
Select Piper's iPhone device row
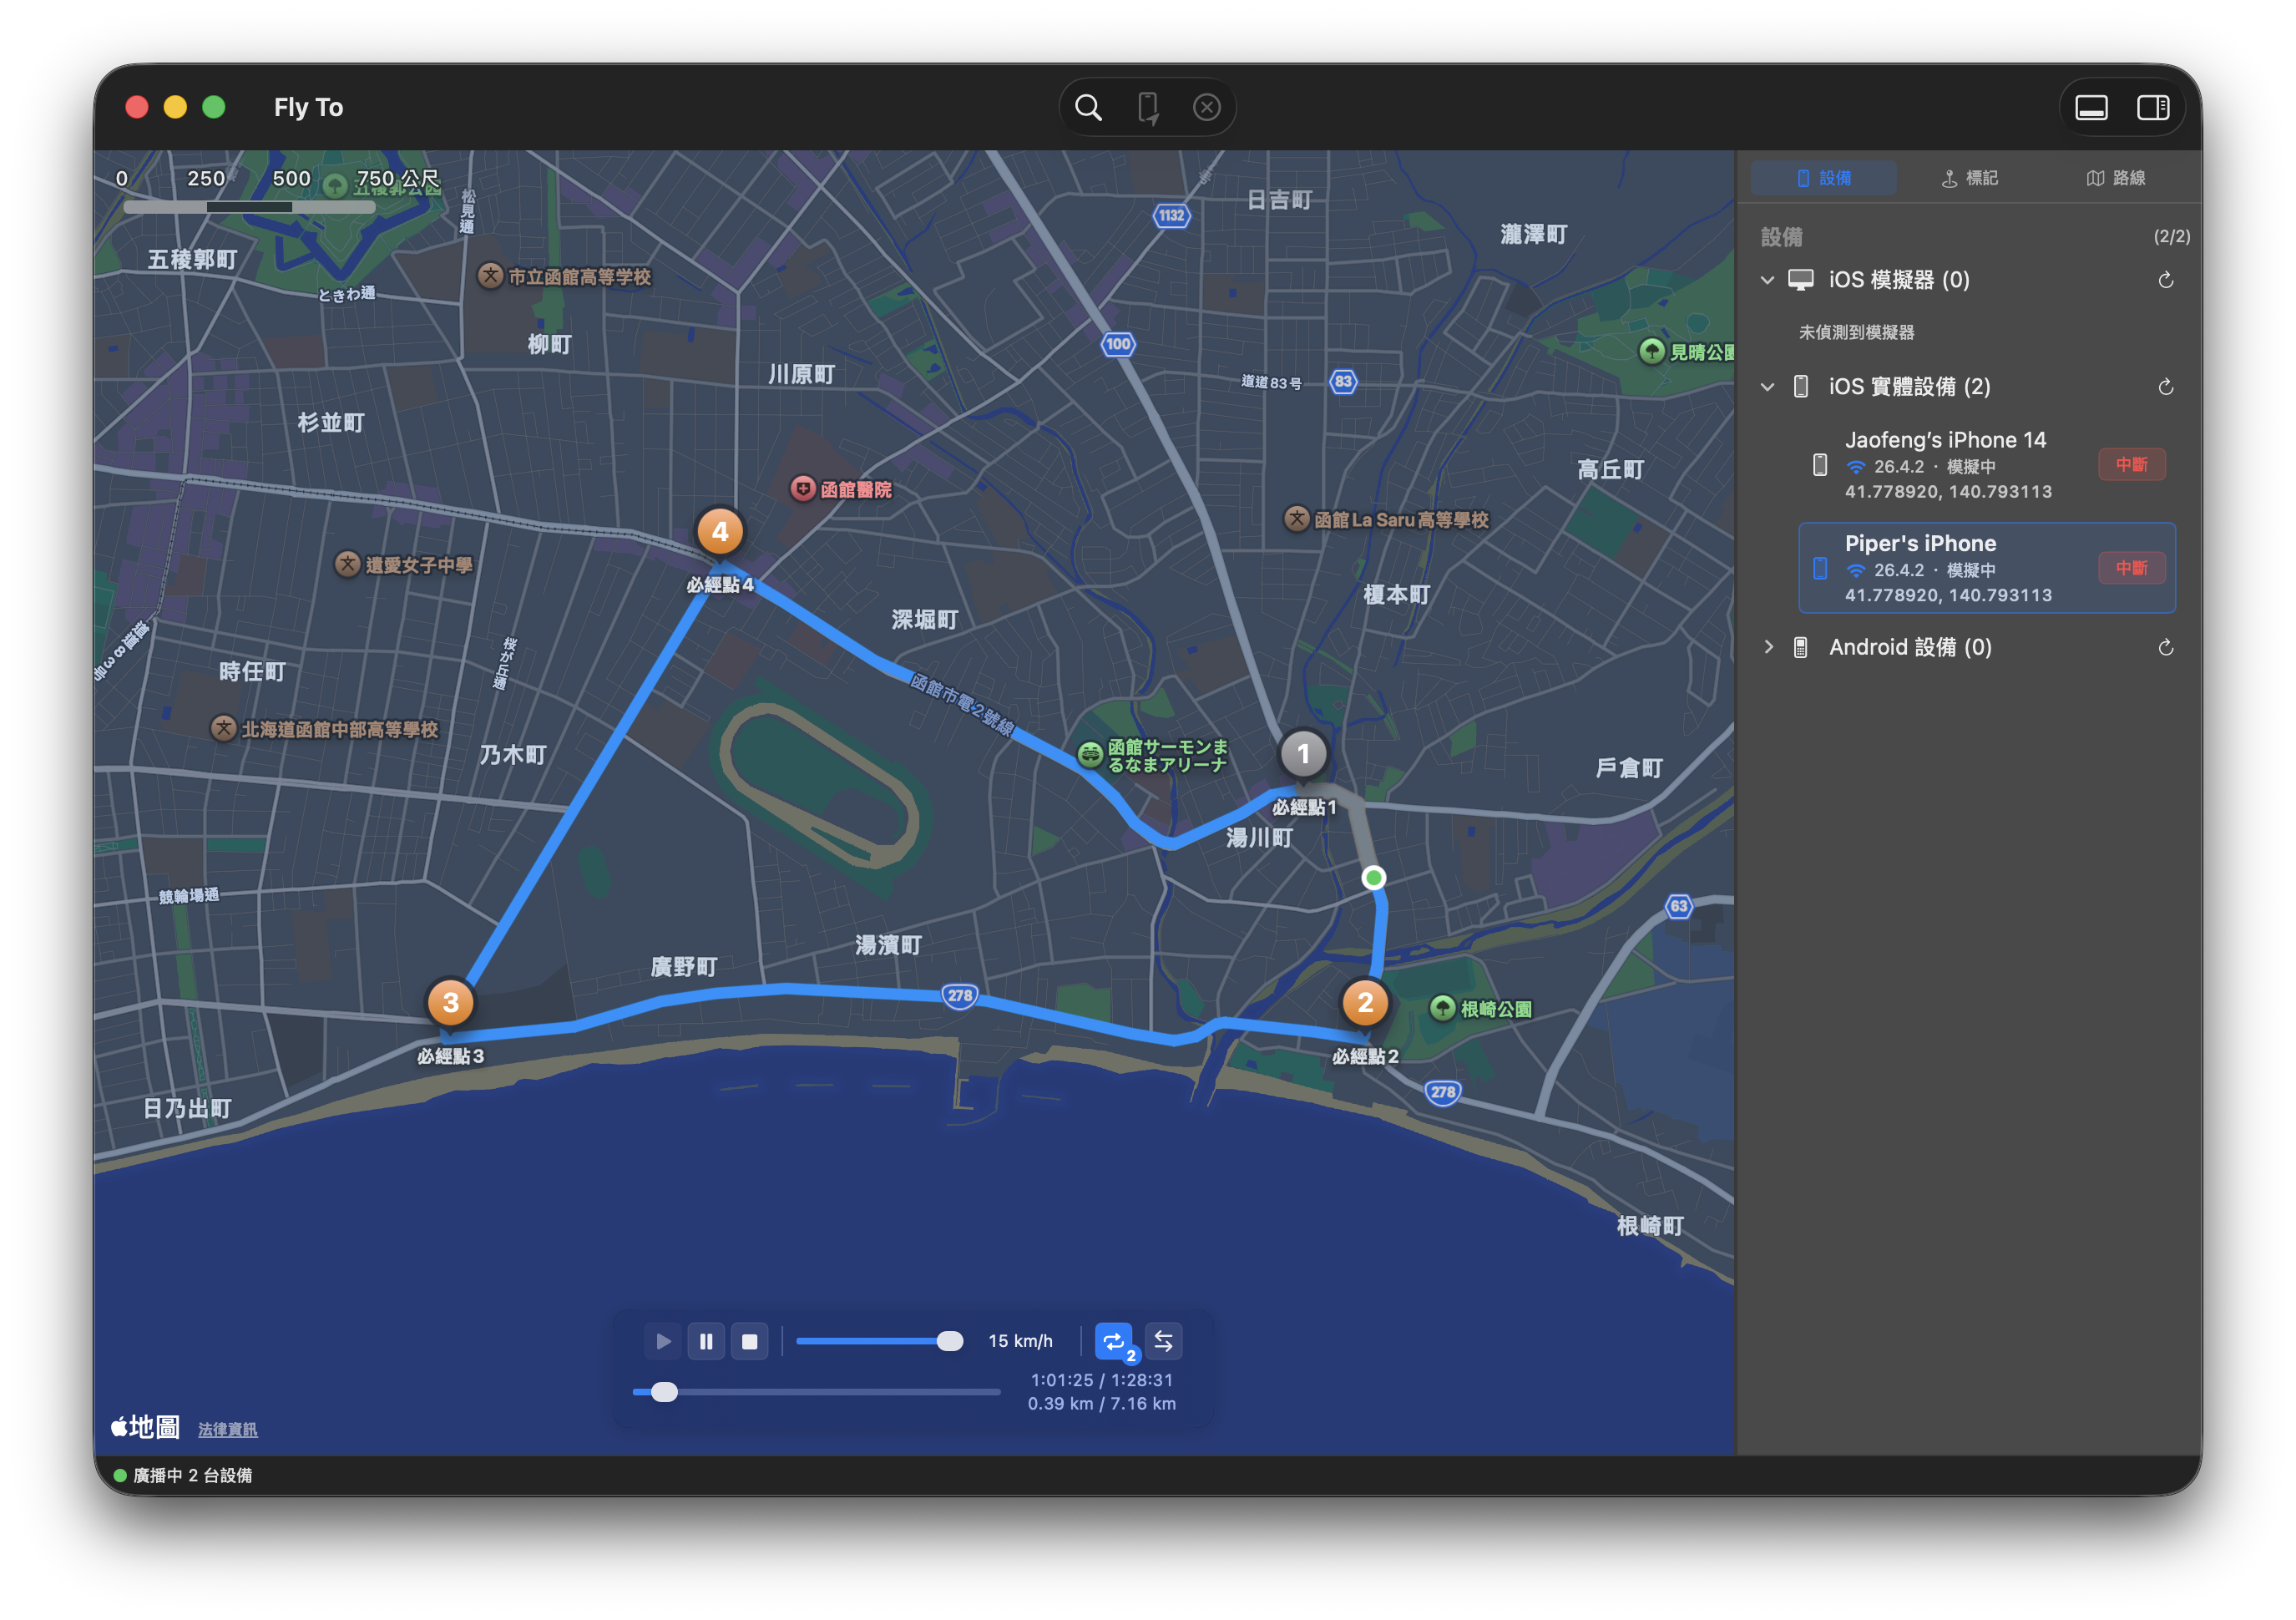[x=1986, y=568]
